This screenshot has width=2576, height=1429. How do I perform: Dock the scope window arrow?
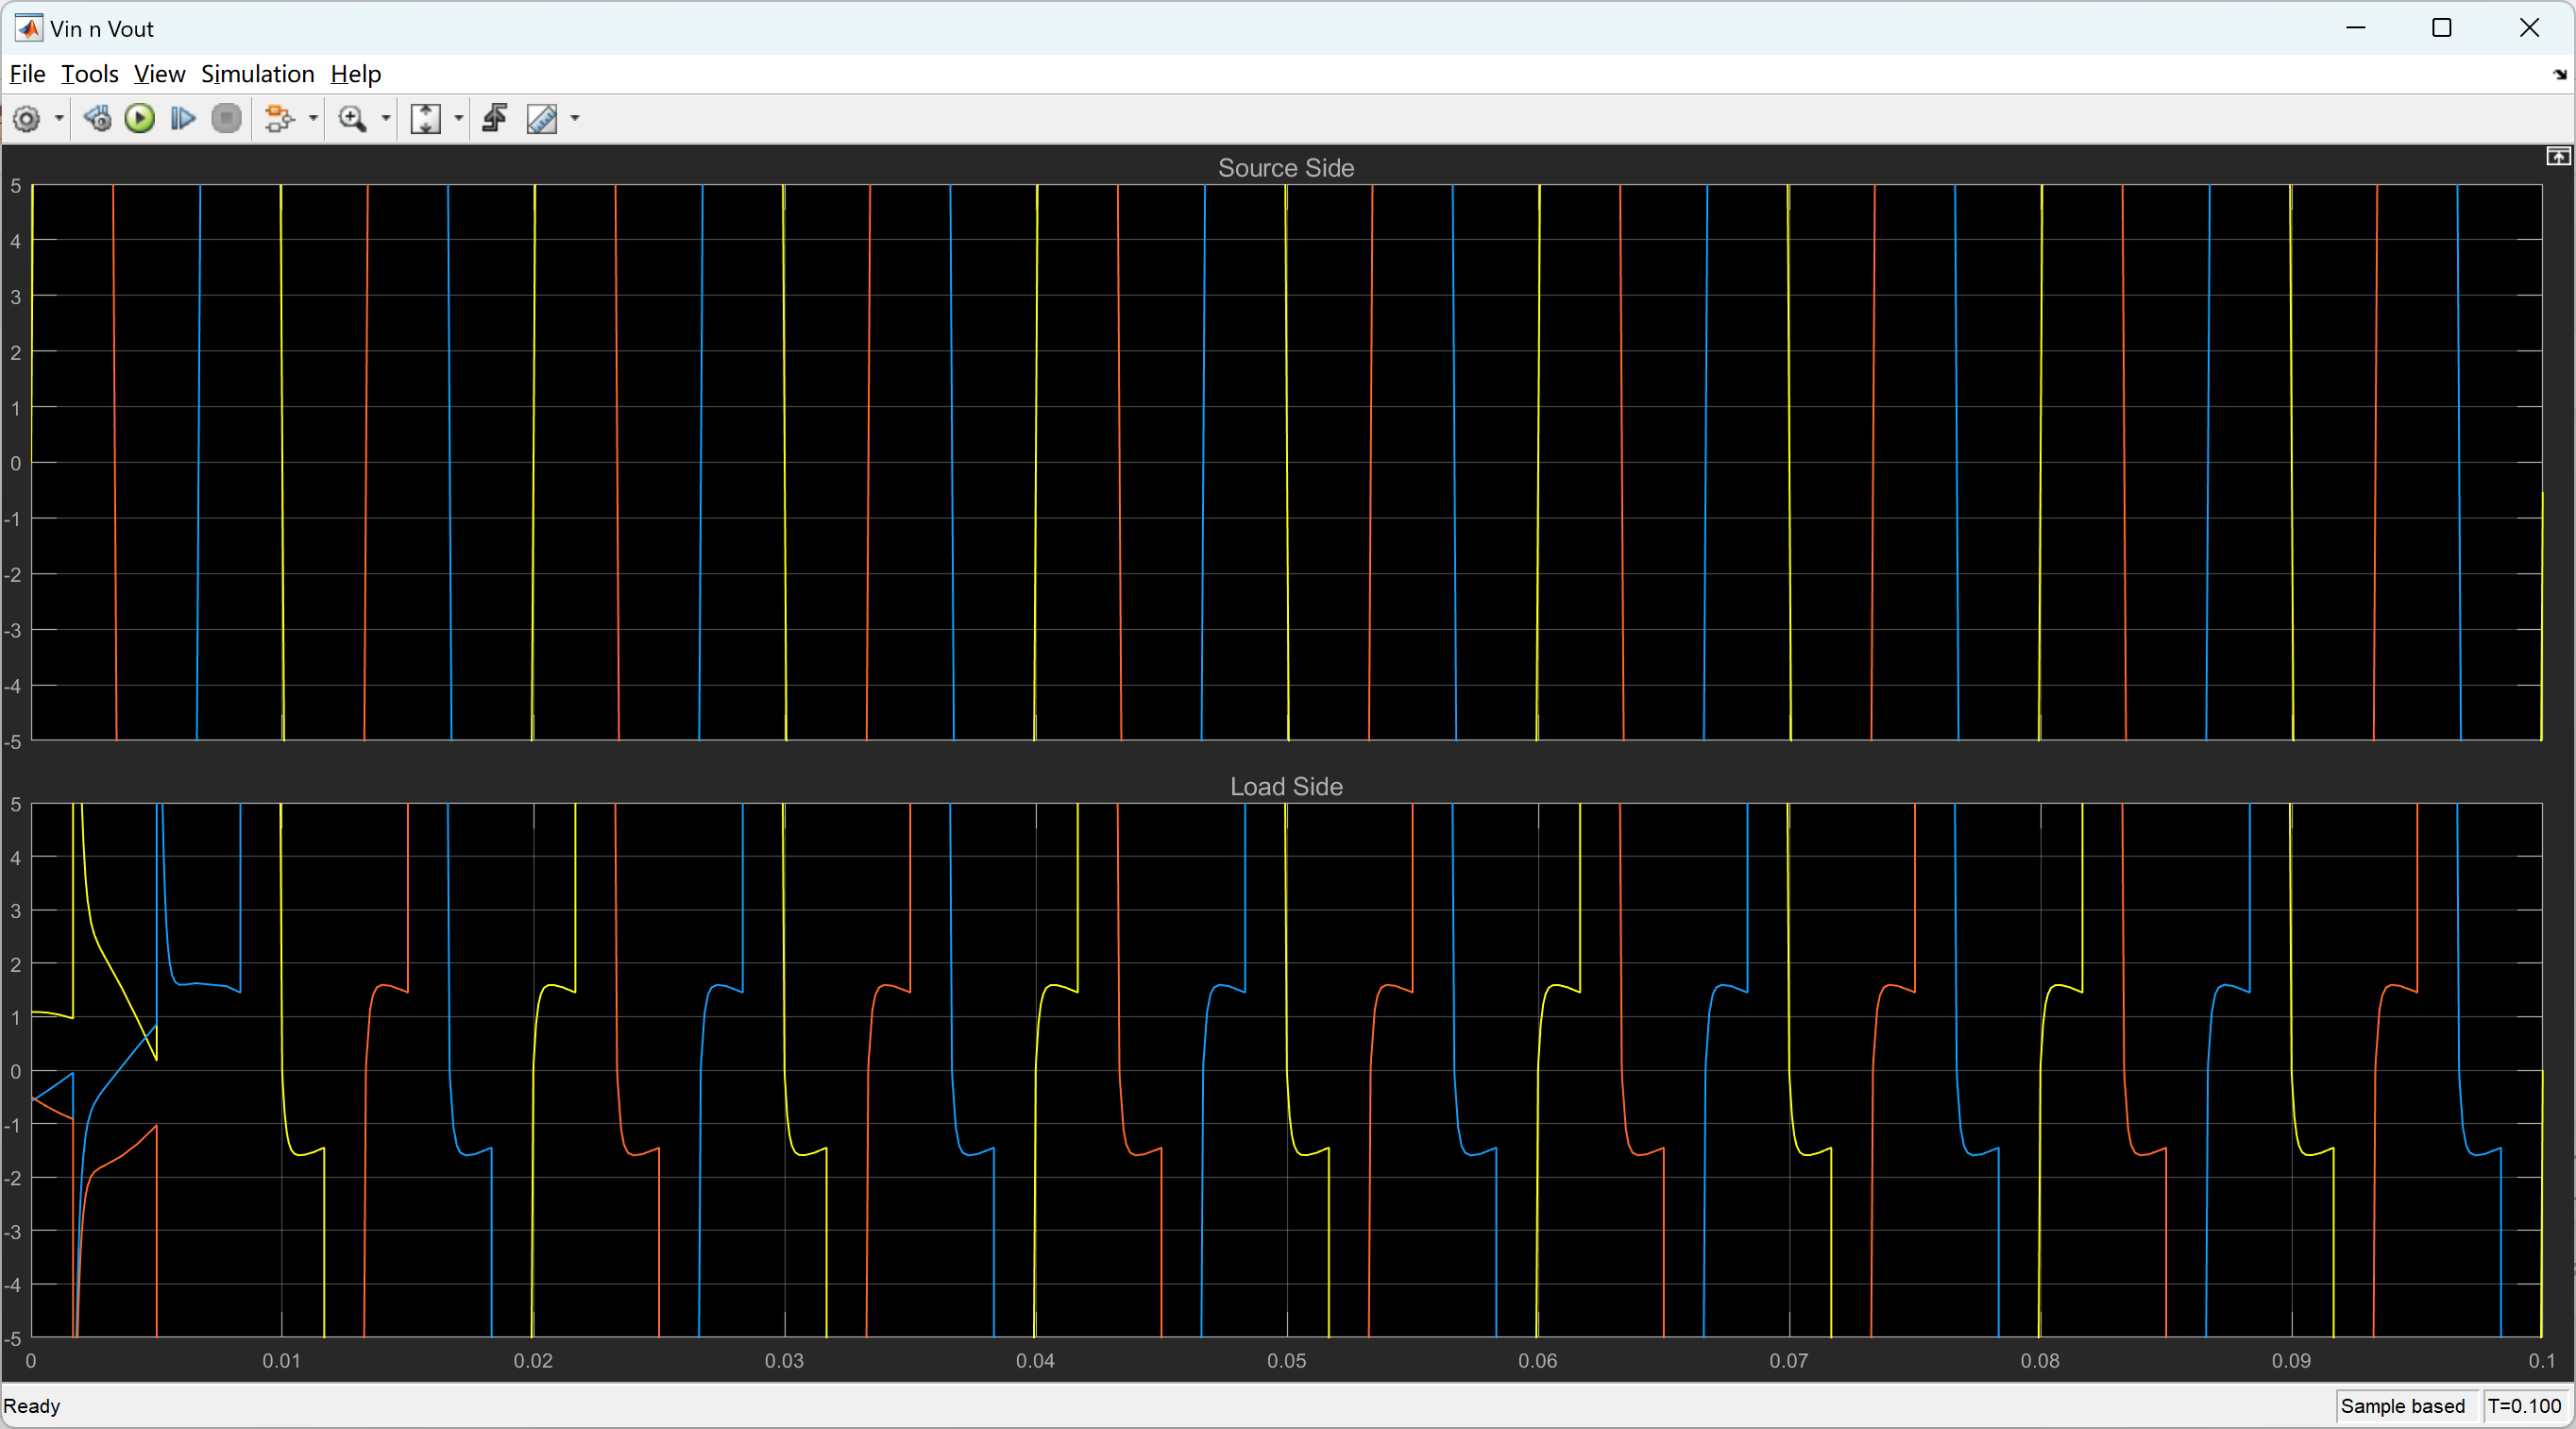tap(2559, 74)
